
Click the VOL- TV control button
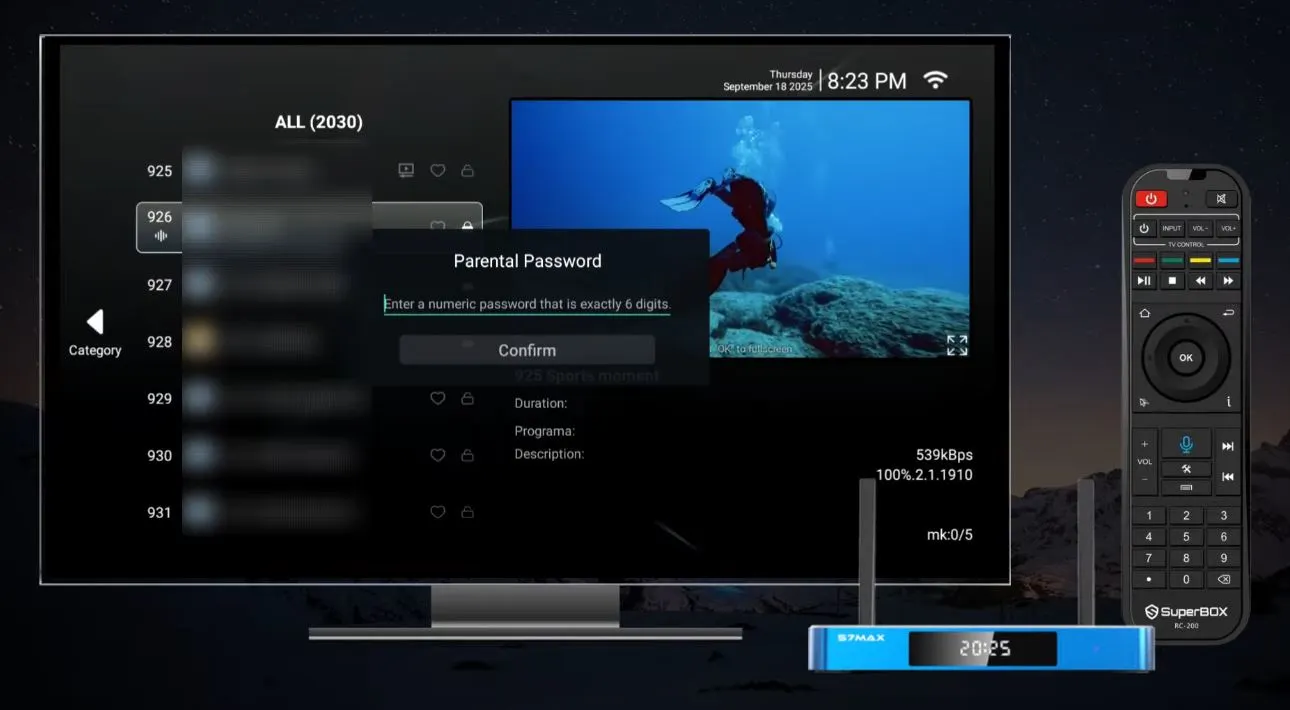(1200, 228)
